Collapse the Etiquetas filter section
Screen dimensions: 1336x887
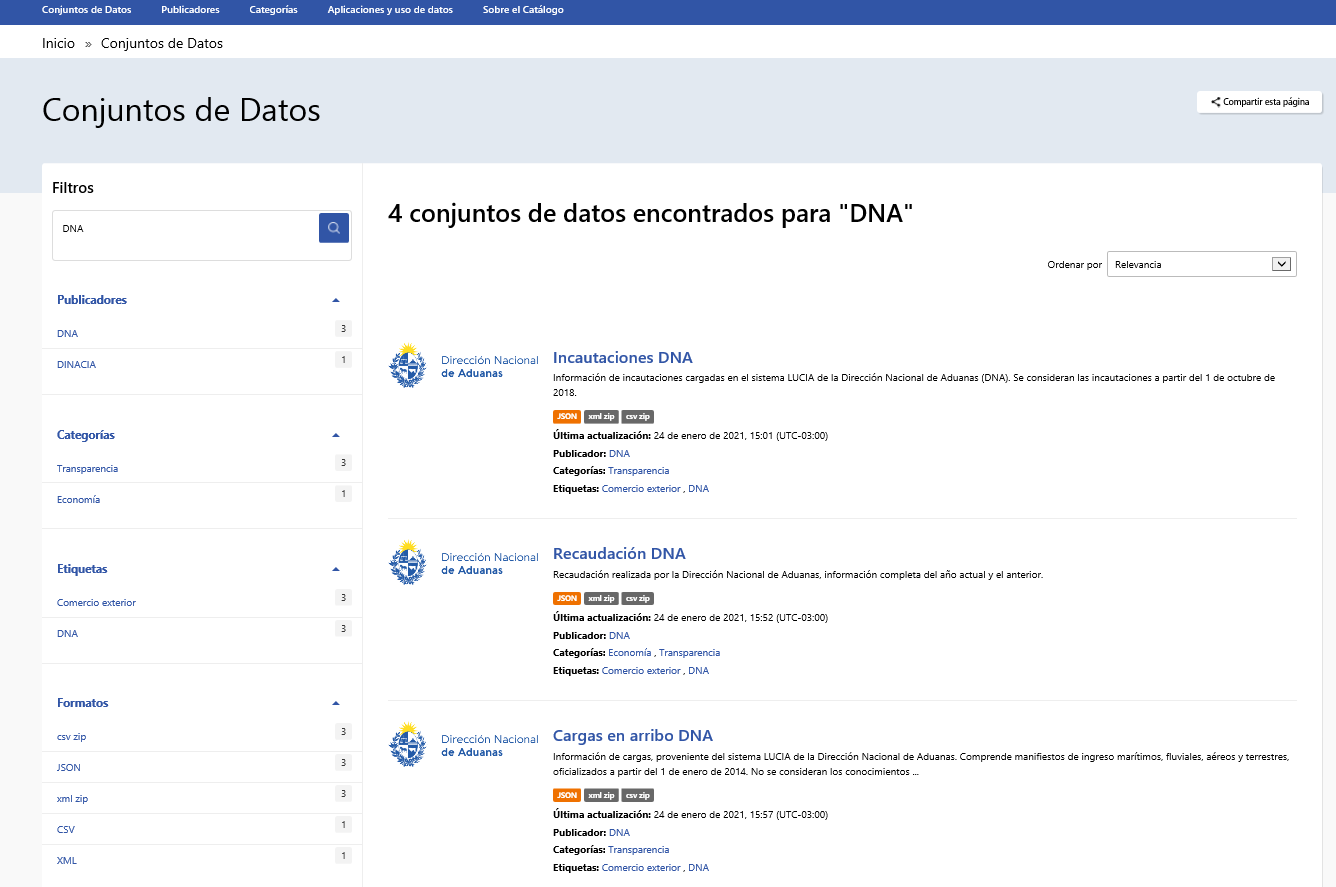click(x=336, y=569)
